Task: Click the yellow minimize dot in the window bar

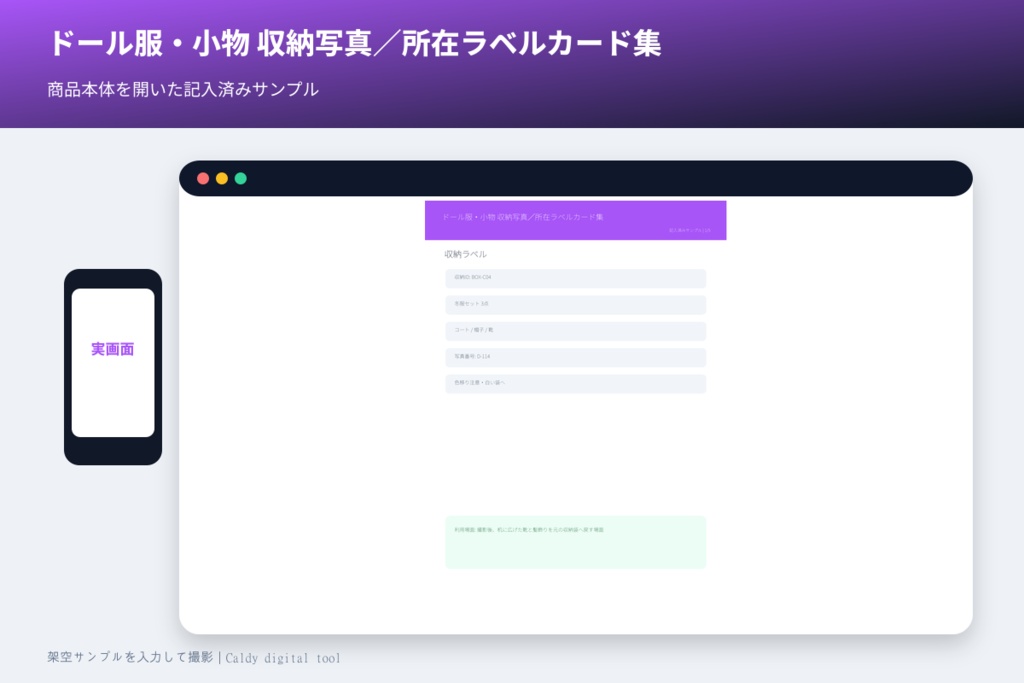Action: click(222, 178)
